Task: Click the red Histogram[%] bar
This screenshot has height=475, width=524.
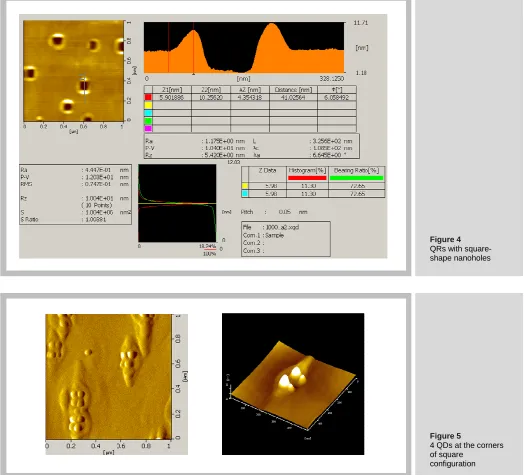Action: point(307,178)
